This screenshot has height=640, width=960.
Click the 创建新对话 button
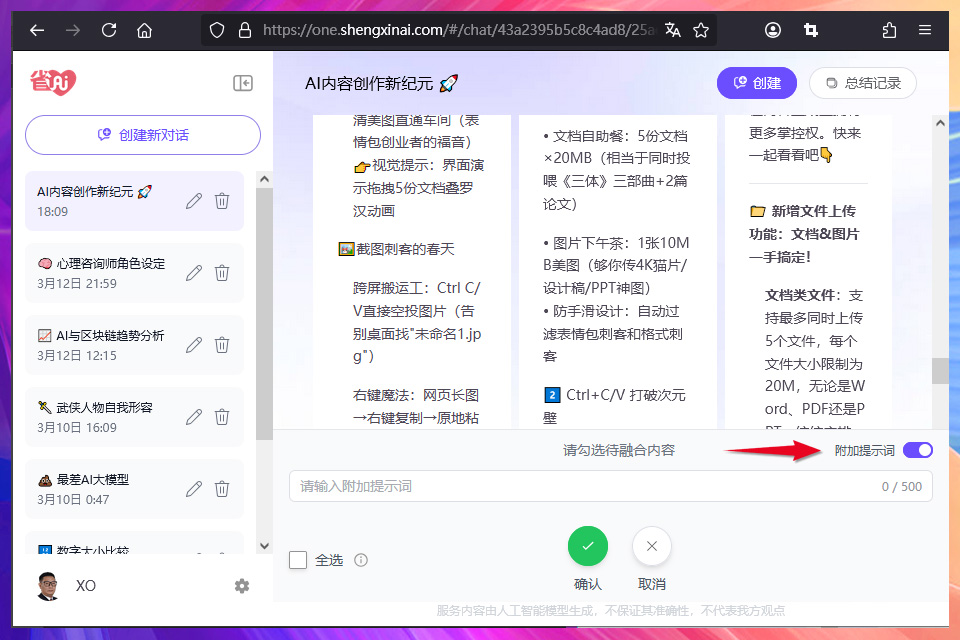[x=142, y=134]
